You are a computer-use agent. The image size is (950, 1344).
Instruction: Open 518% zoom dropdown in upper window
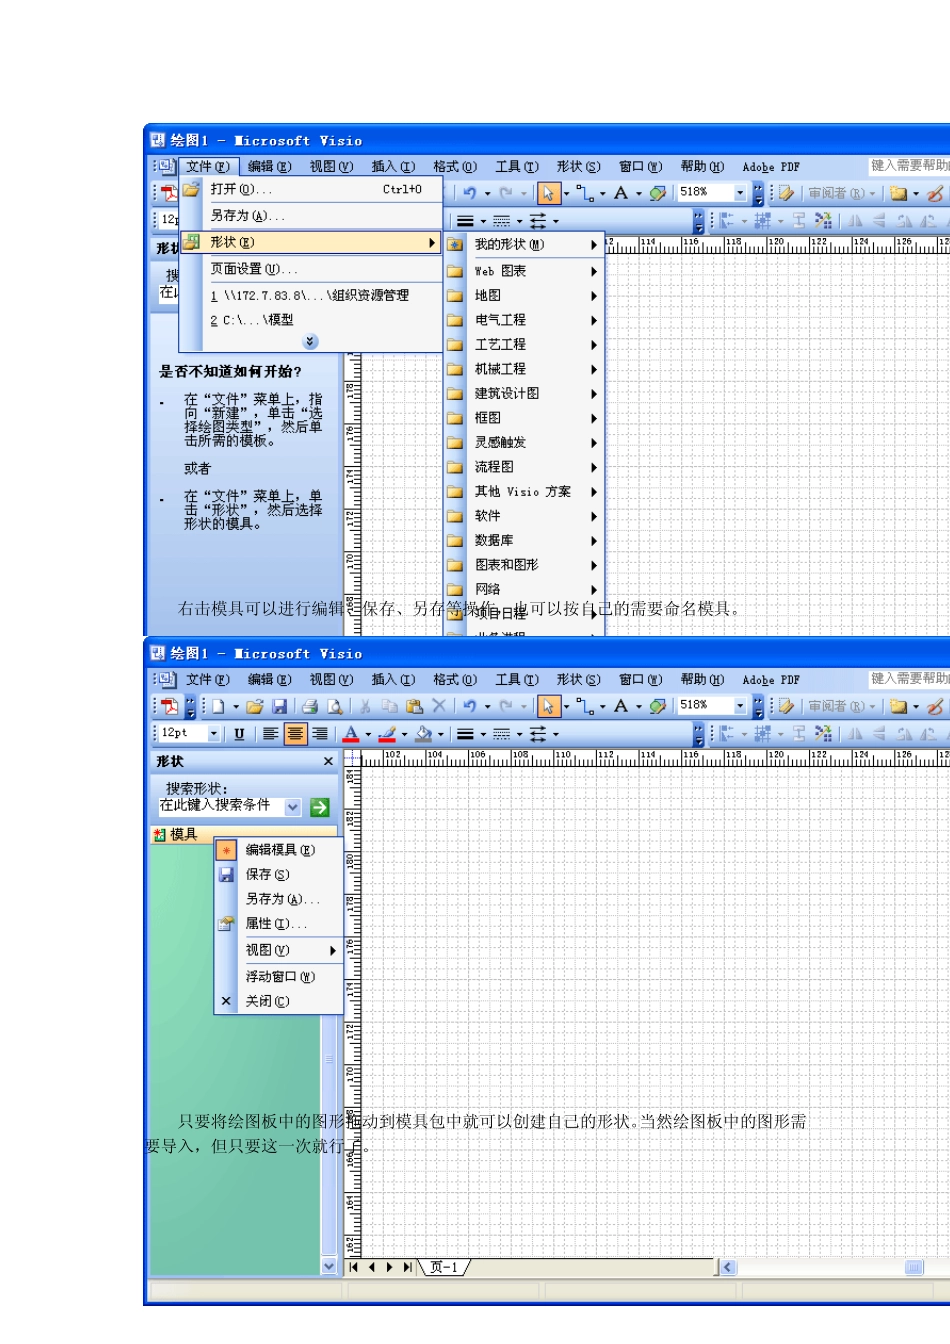click(740, 193)
